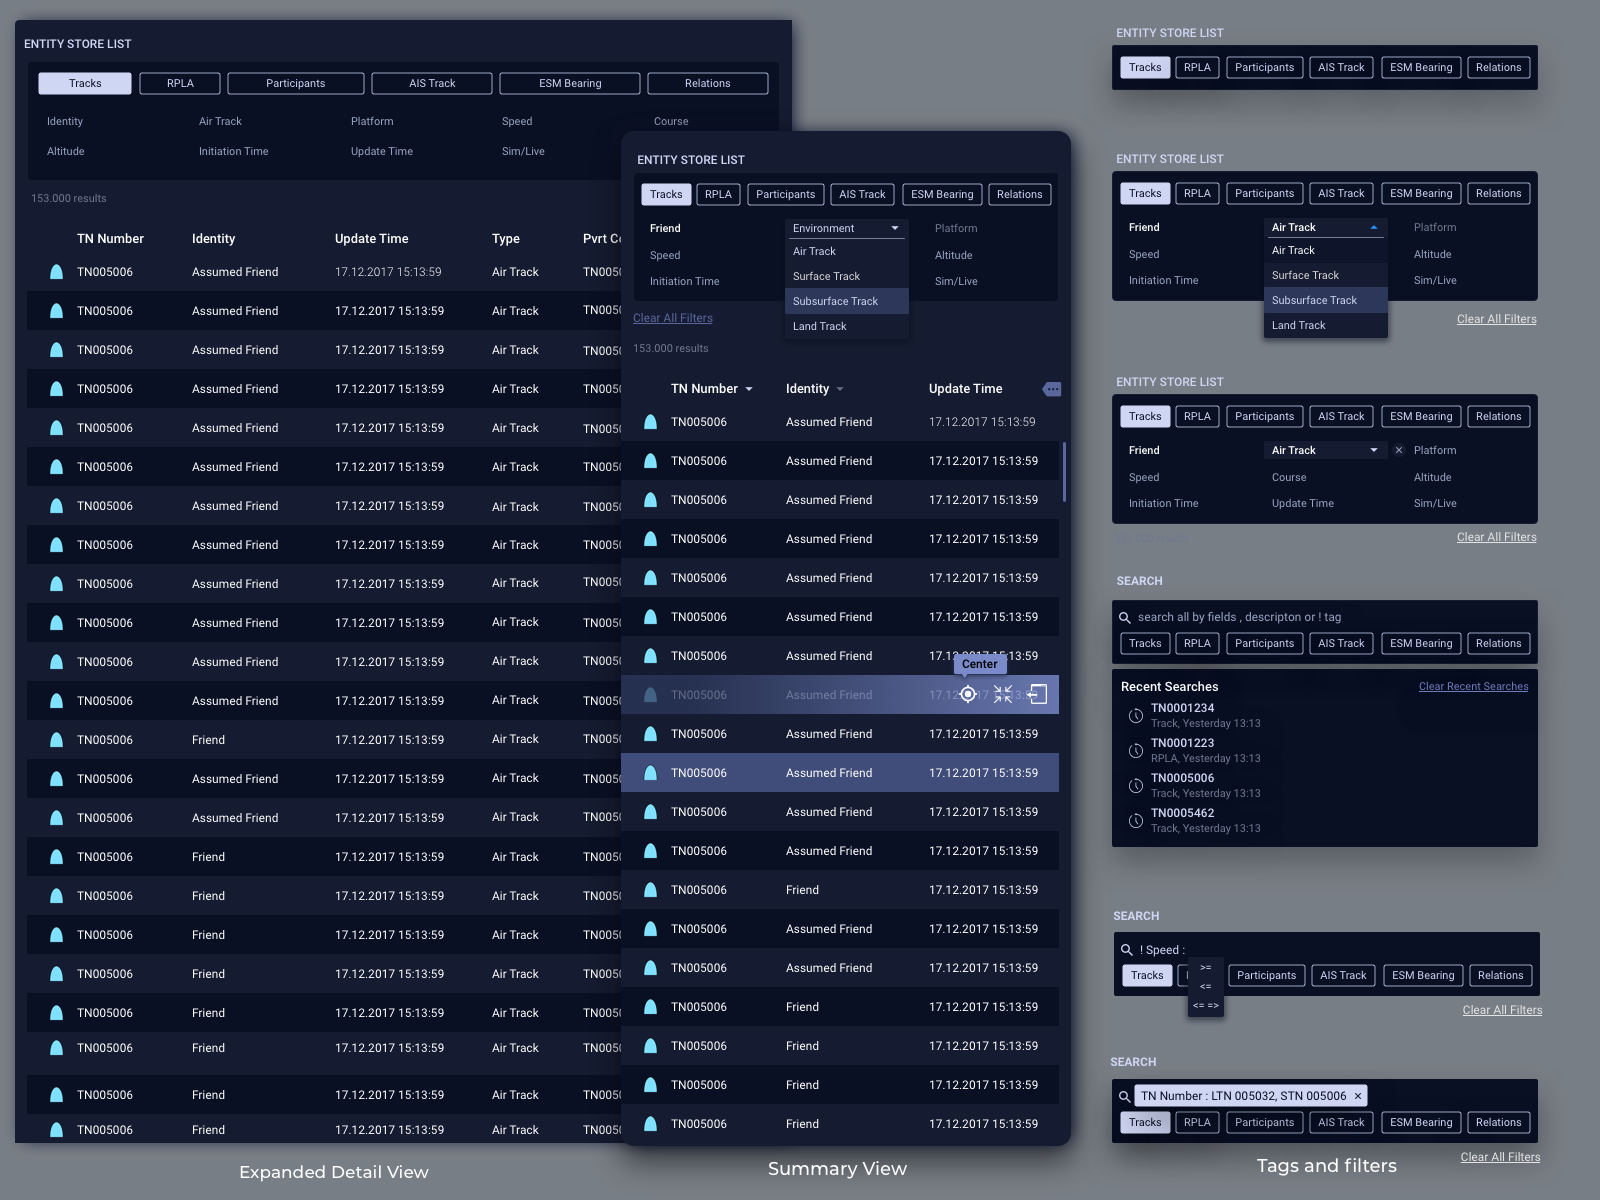Click the Clear All Filters link
Image resolution: width=1600 pixels, height=1200 pixels.
pyautogui.click(x=672, y=318)
